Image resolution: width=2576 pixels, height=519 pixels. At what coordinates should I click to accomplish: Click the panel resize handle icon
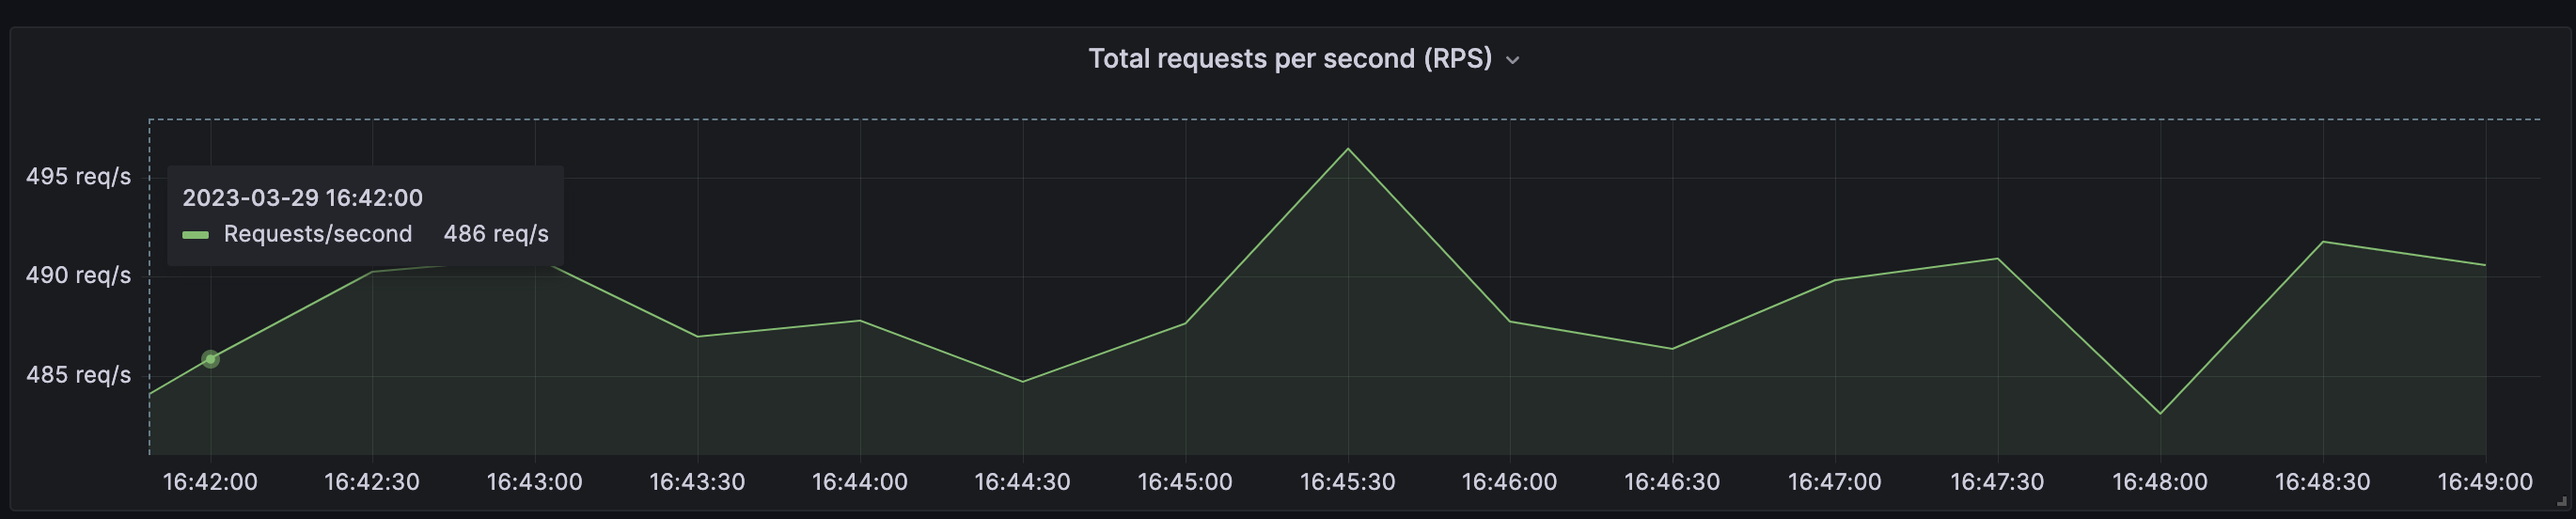[x=2561, y=501]
